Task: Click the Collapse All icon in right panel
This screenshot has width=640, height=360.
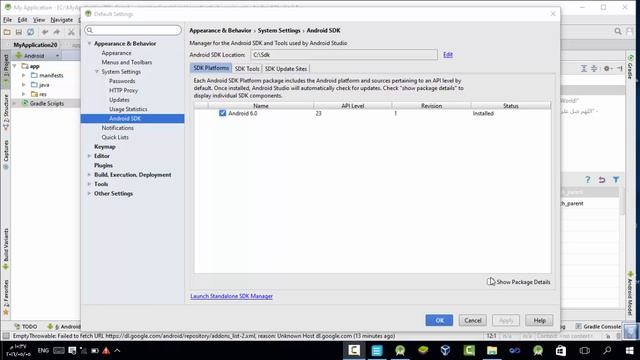Action: 594,69
